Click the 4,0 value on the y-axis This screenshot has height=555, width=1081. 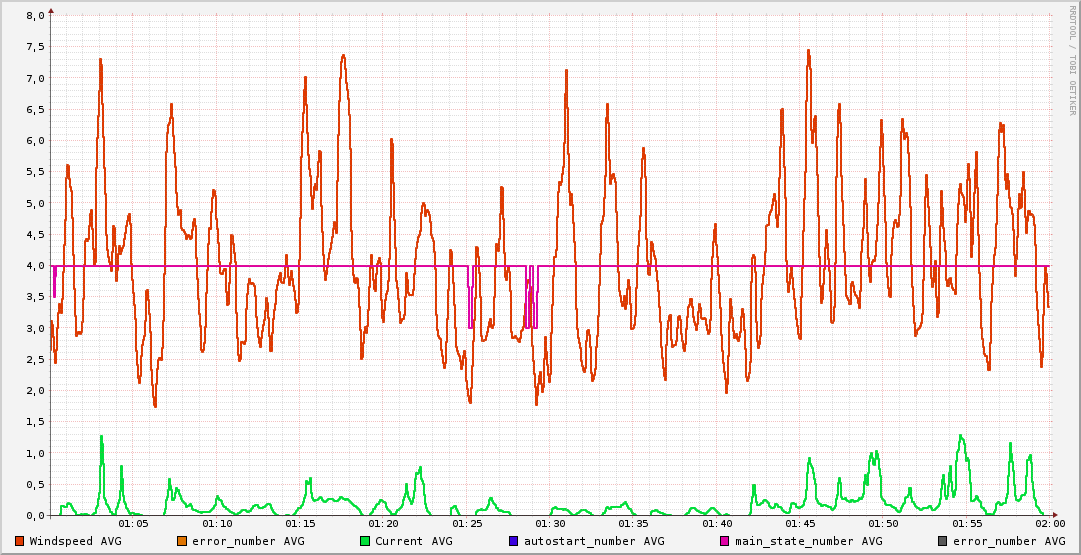34,266
